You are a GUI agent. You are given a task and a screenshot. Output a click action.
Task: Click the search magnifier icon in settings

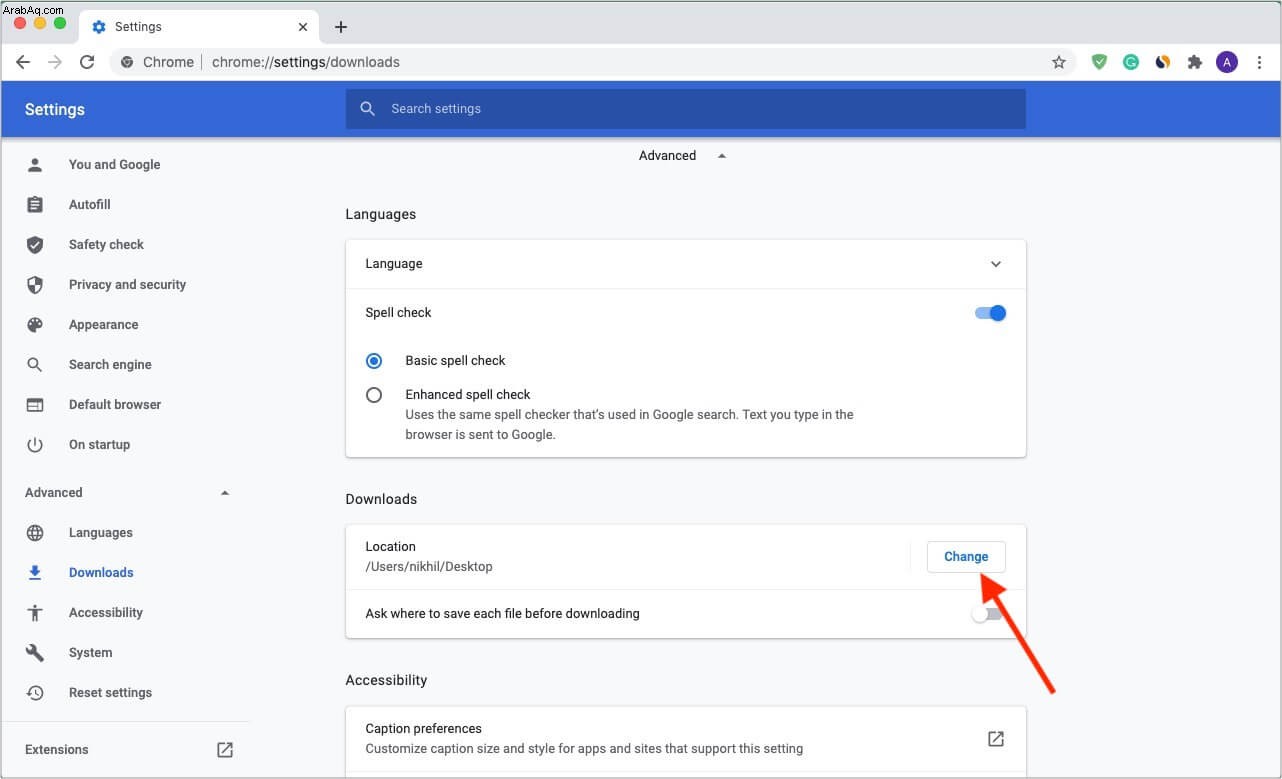[368, 109]
